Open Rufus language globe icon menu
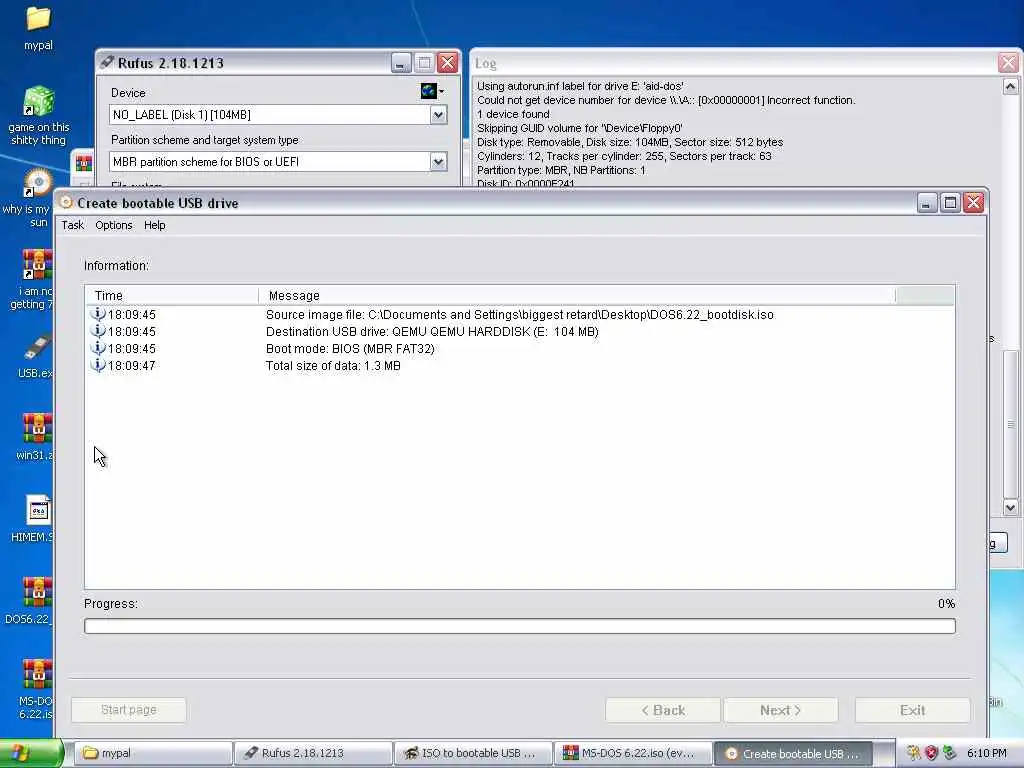 pos(432,91)
